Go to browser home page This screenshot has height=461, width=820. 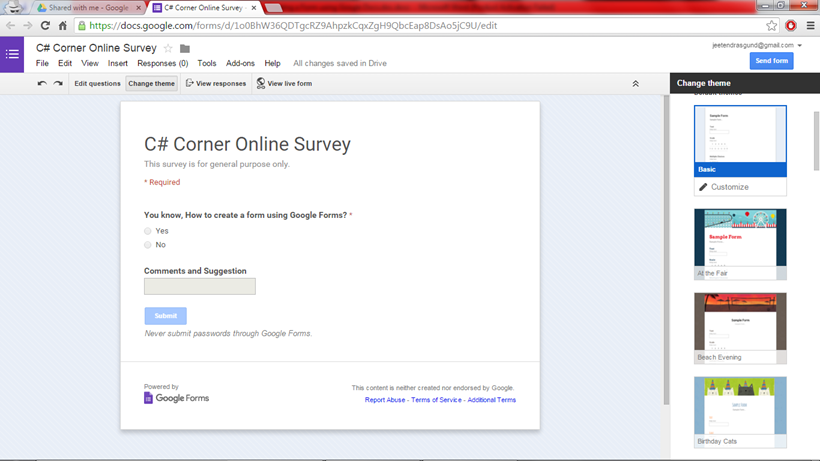[63, 26]
